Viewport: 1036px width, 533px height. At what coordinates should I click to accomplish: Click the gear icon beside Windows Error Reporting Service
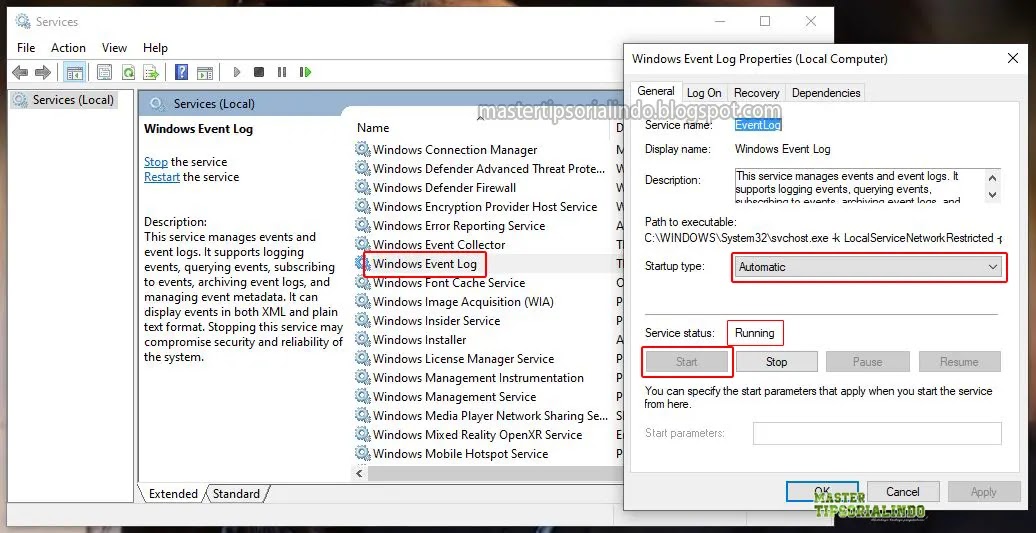362,225
